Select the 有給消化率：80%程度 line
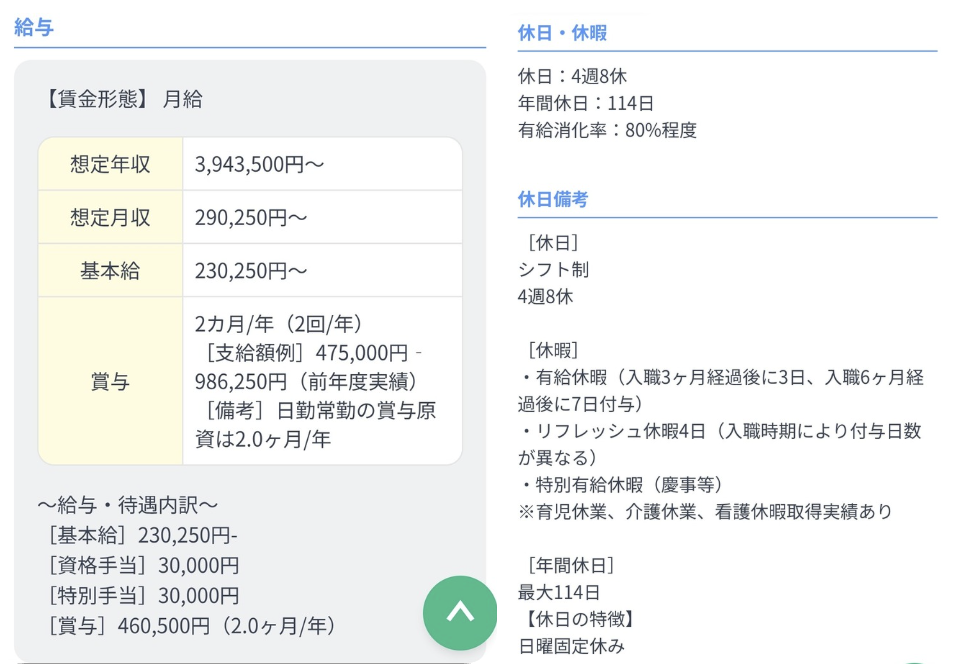Viewport: 958px width, 670px height. [x=607, y=129]
